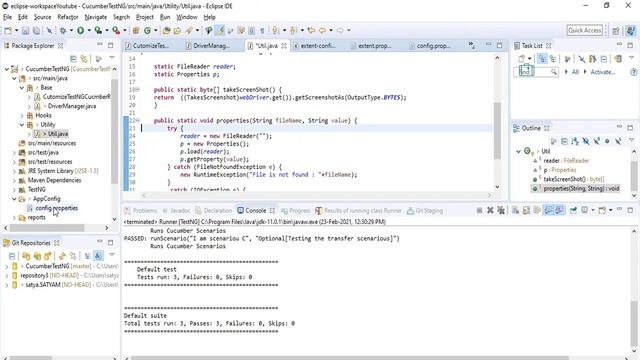Click Toggle Mark Occurrences highlighter icon
The height and width of the screenshot is (360, 640).
click(220, 30)
